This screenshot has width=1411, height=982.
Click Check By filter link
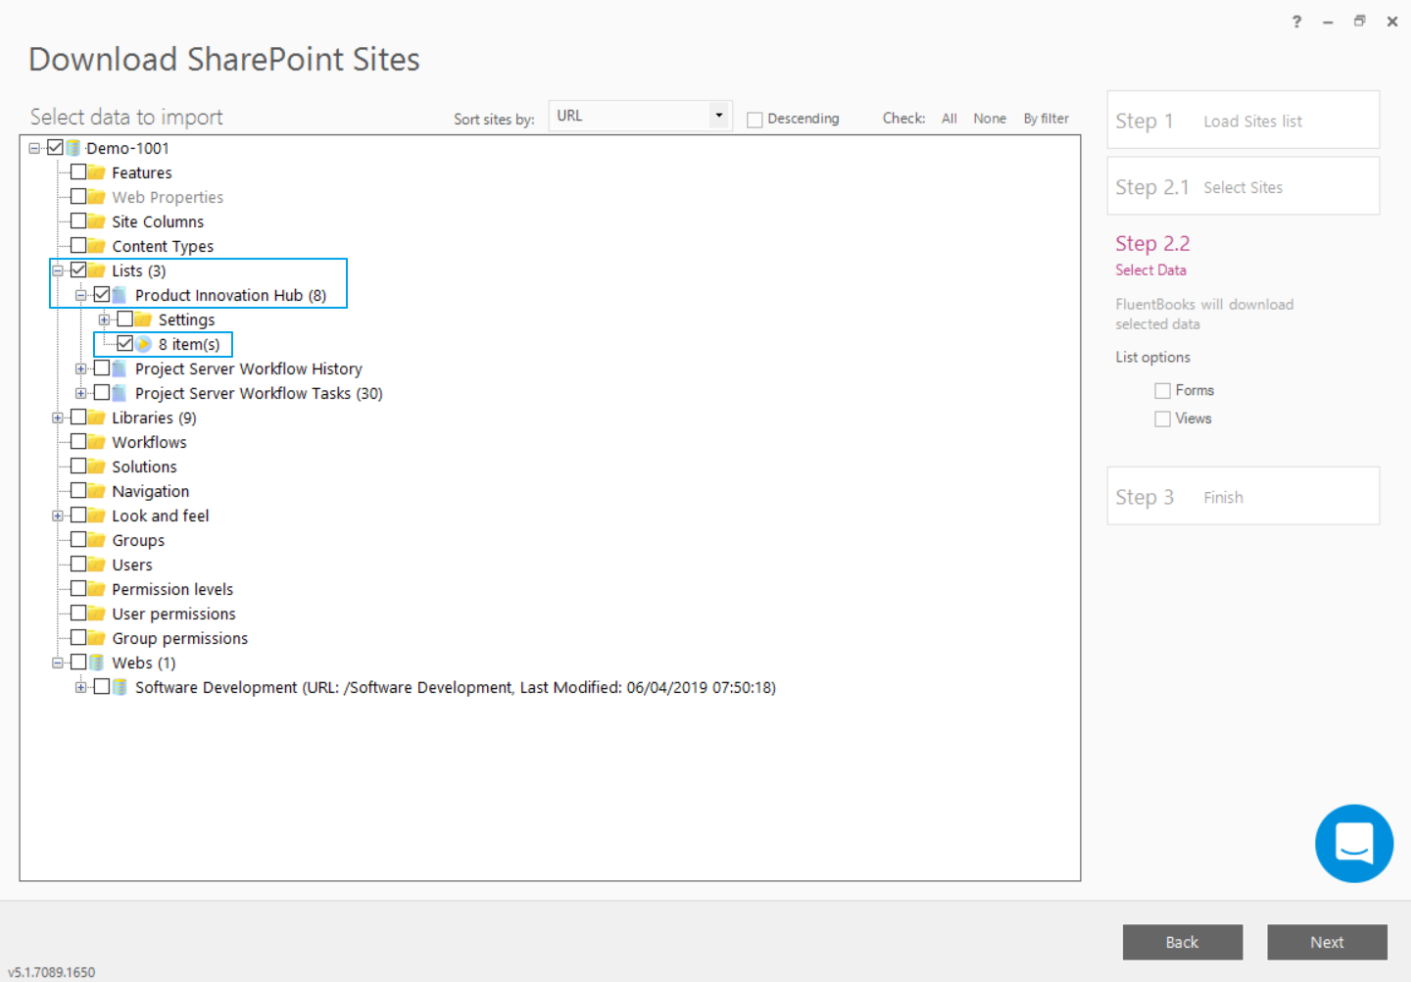(1046, 118)
